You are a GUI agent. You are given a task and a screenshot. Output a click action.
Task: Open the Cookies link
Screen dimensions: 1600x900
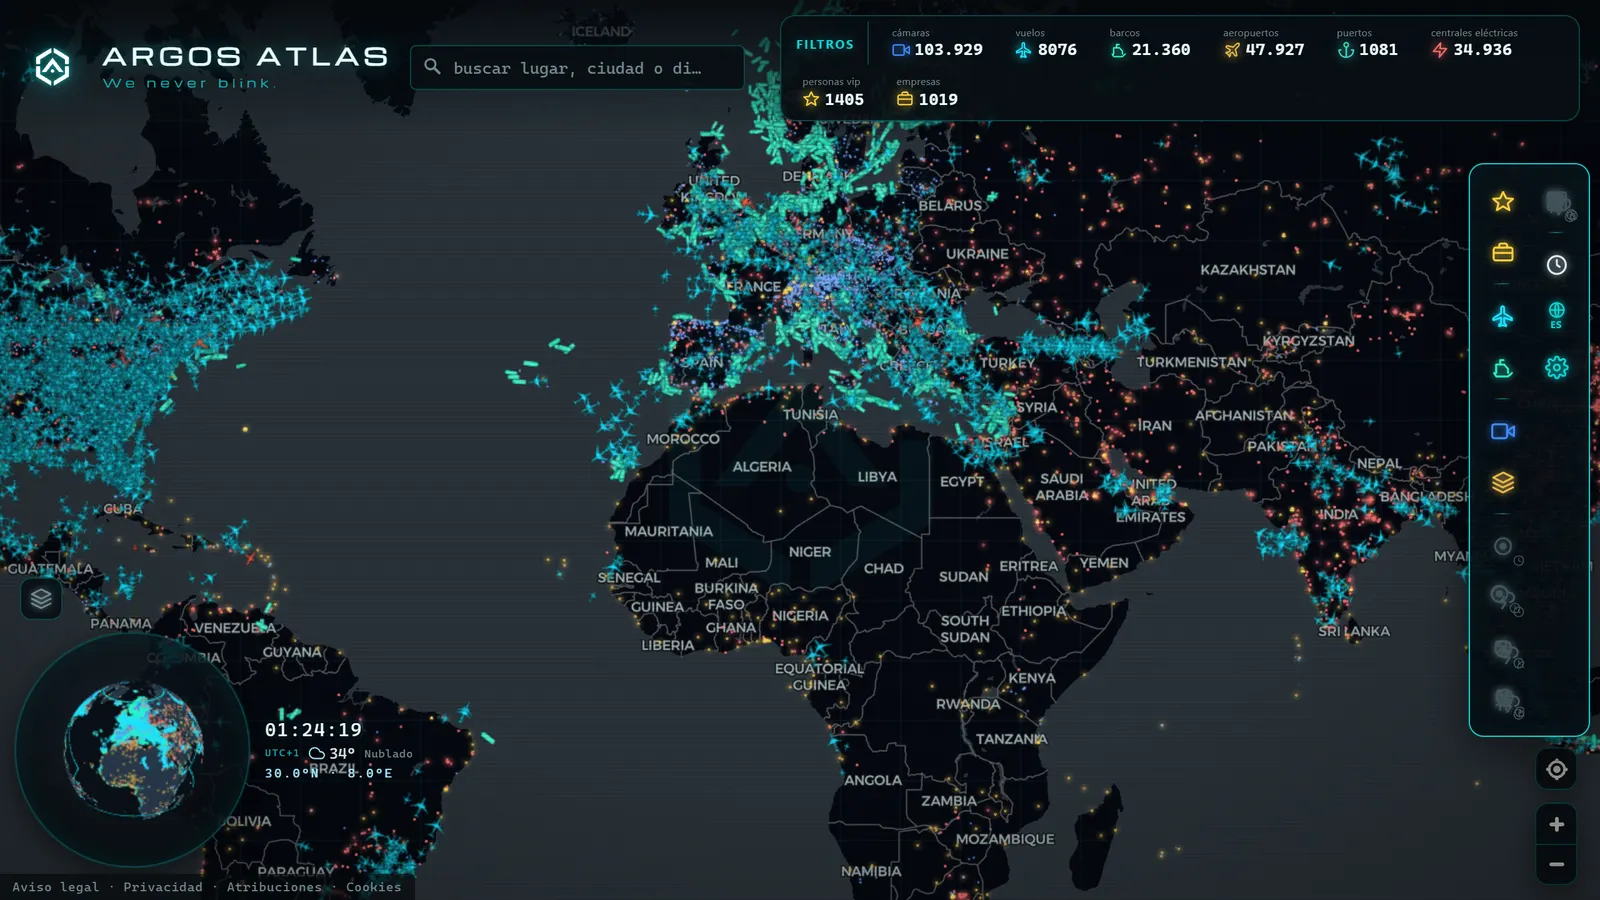374,887
